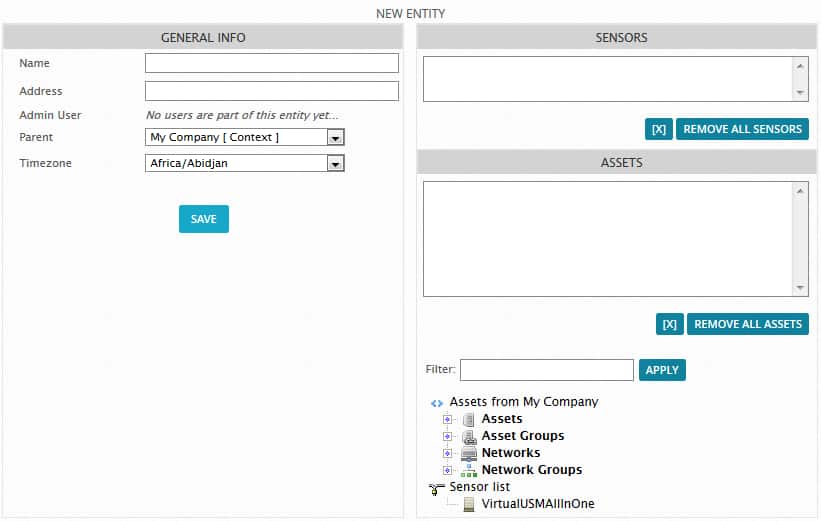Click the Networks icon in tree

point(469,453)
